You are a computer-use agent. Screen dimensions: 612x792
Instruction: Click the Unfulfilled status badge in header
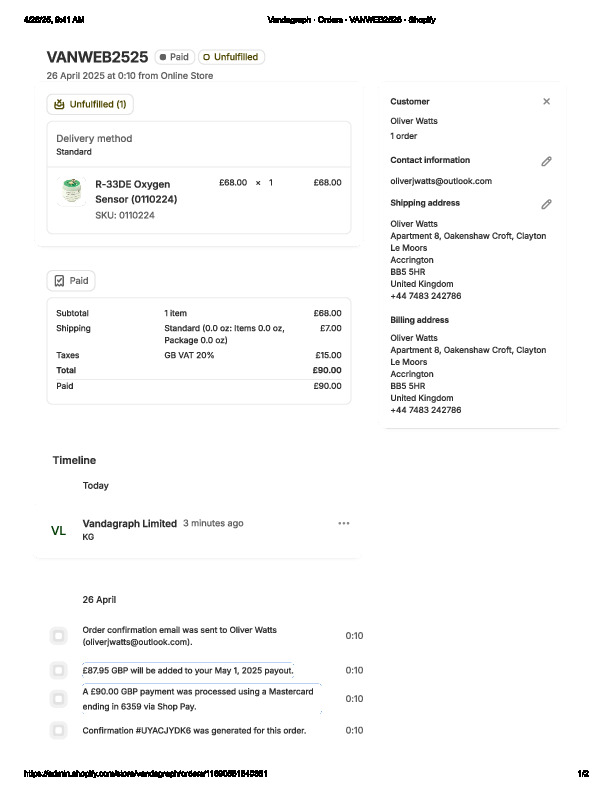click(x=231, y=57)
